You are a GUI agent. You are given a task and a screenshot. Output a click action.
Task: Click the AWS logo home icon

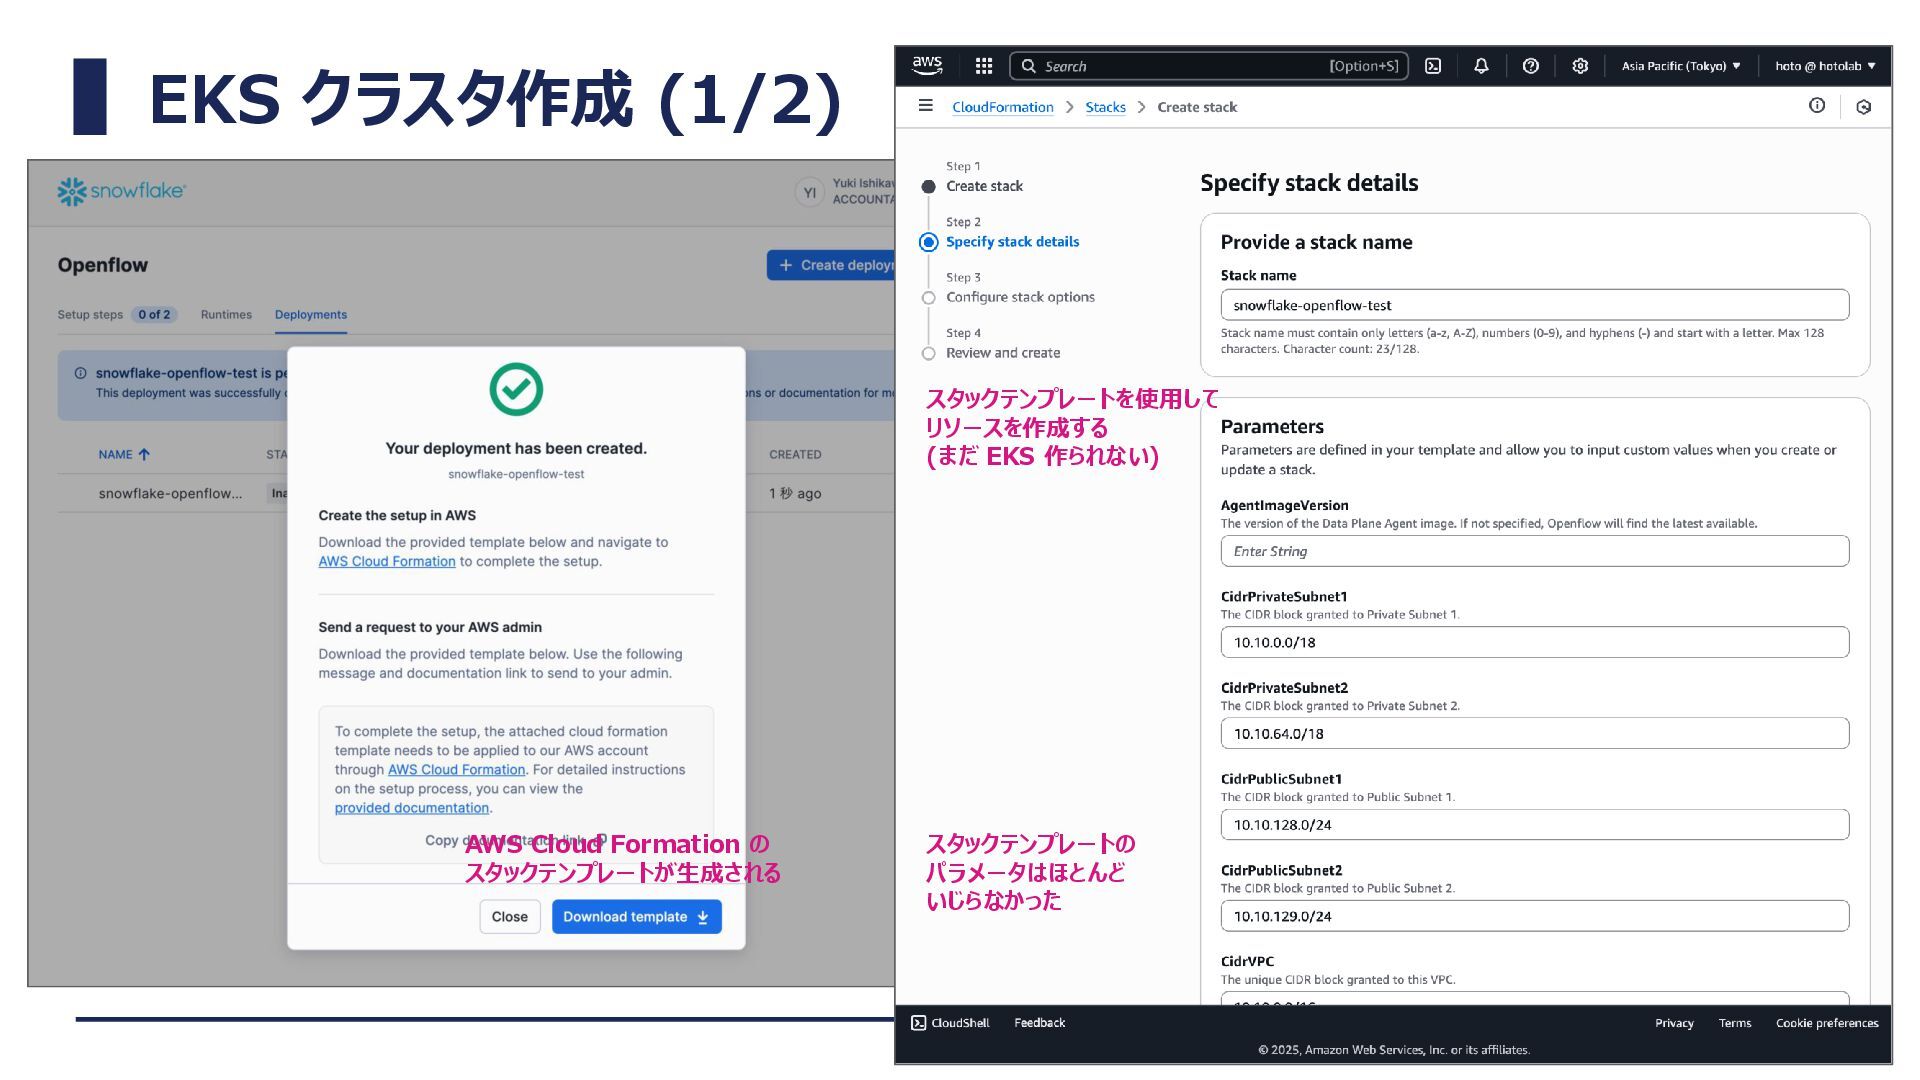tap(927, 65)
